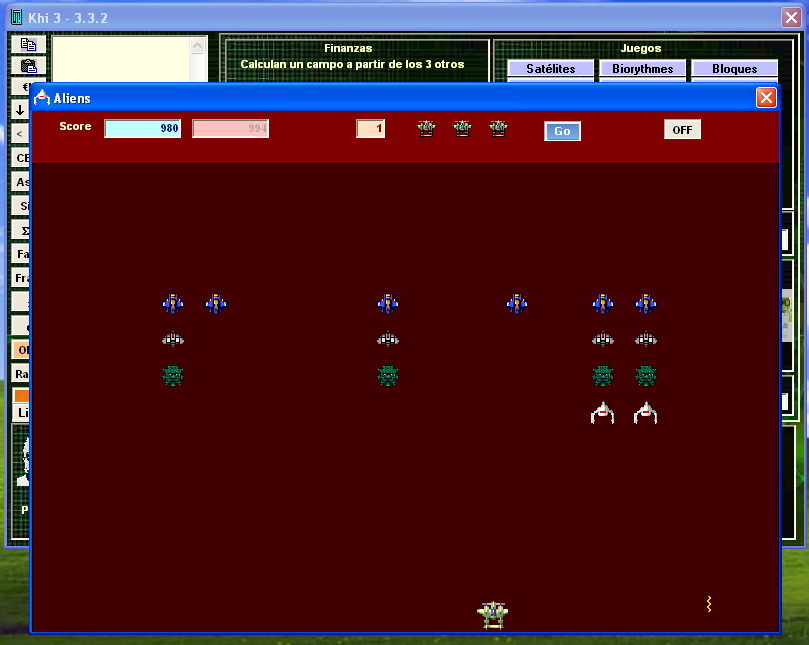Open Bloques game in Khi 3 Juegos
Viewport: 809px width, 645px height.
pyautogui.click(x=735, y=69)
